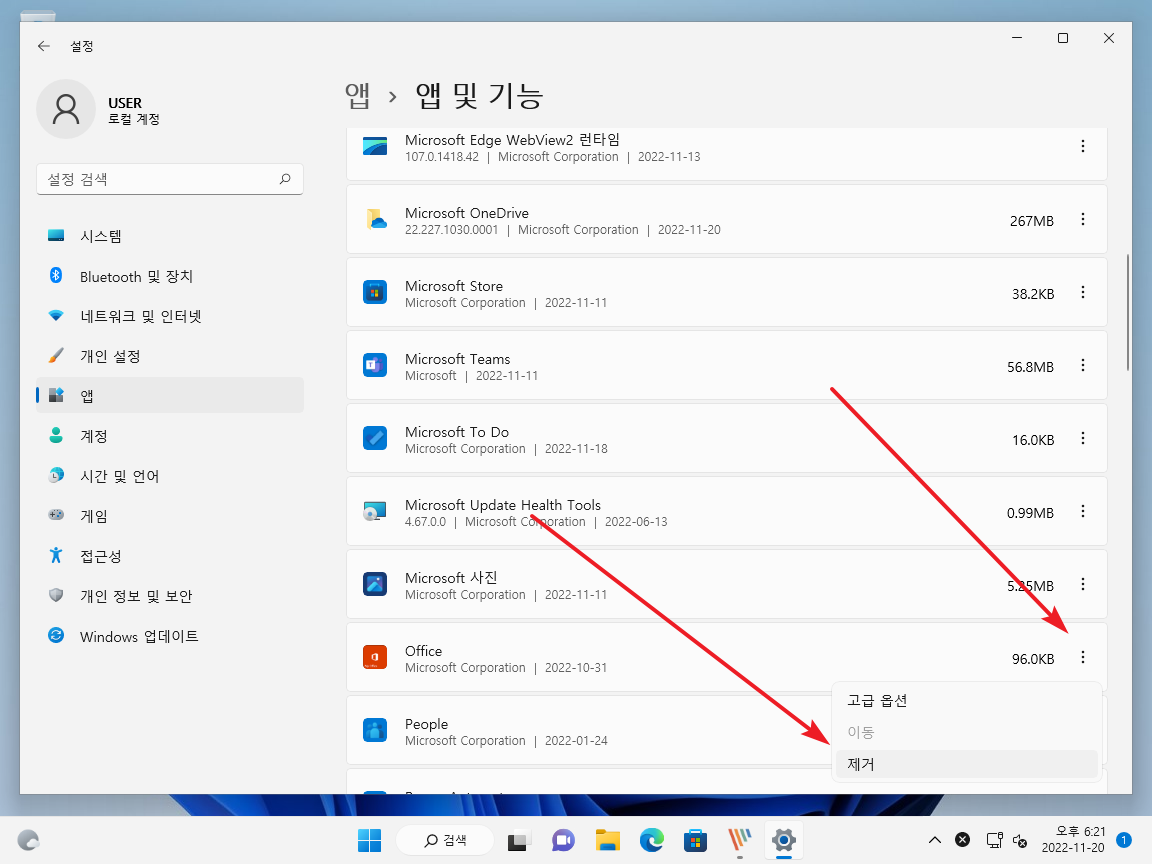Viewport: 1152px width, 864px height.
Task: Open Windows 업데이트 settings
Action: click(x=170, y=636)
